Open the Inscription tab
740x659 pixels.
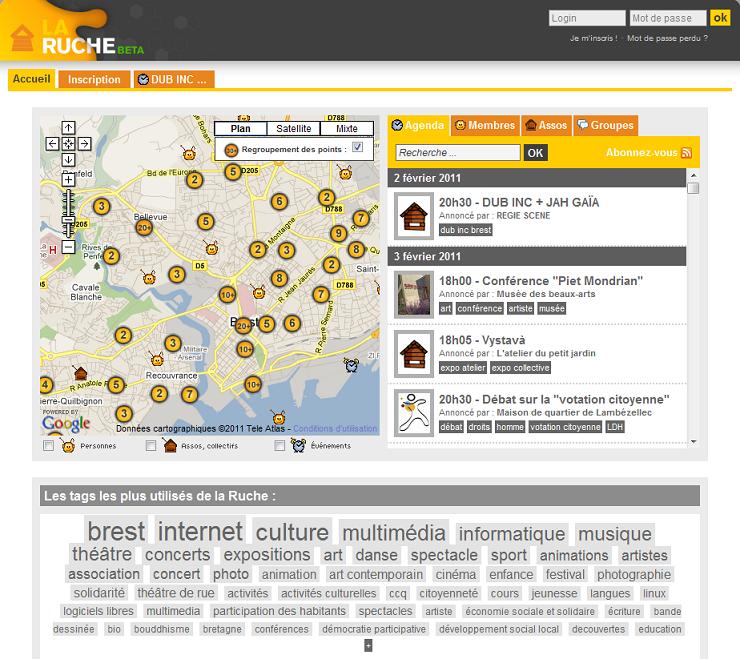point(94,79)
